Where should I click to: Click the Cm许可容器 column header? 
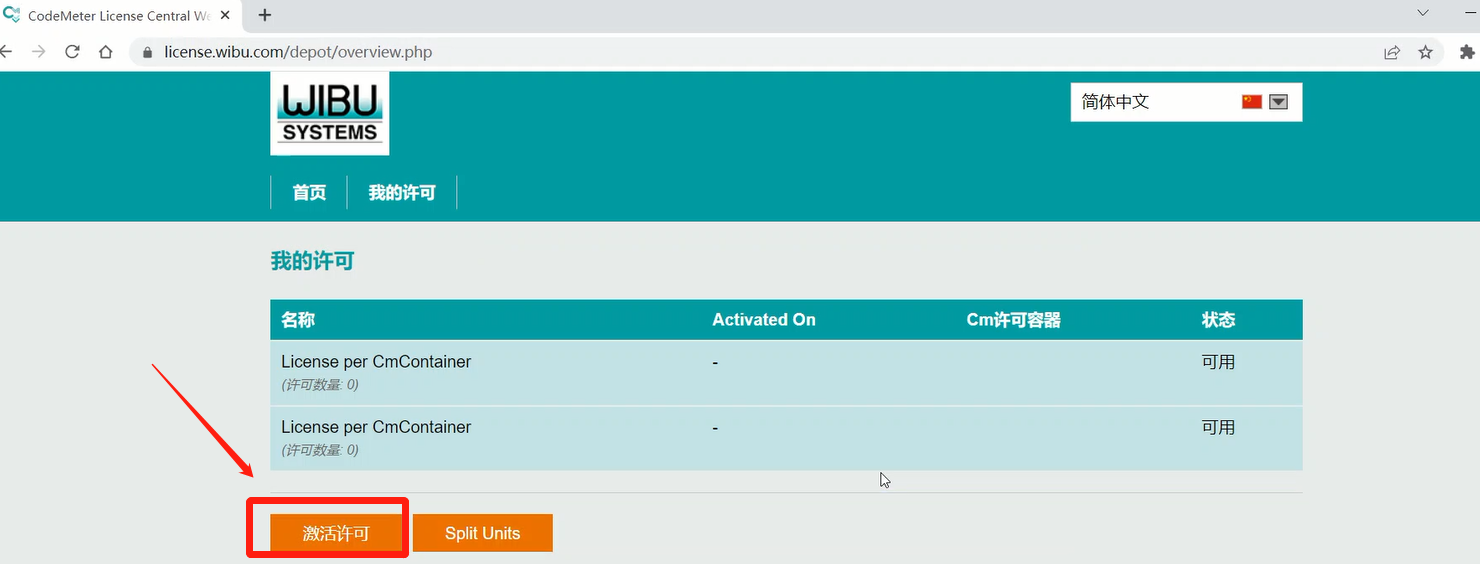click(x=1013, y=320)
